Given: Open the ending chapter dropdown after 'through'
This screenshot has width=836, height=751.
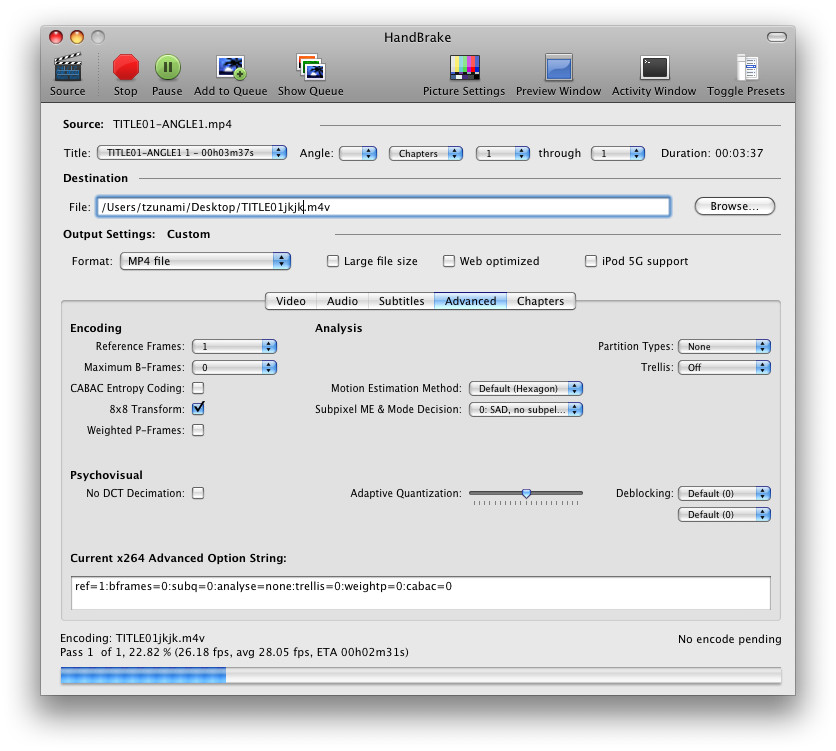Looking at the screenshot, I should pyautogui.click(x=618, y=154).
